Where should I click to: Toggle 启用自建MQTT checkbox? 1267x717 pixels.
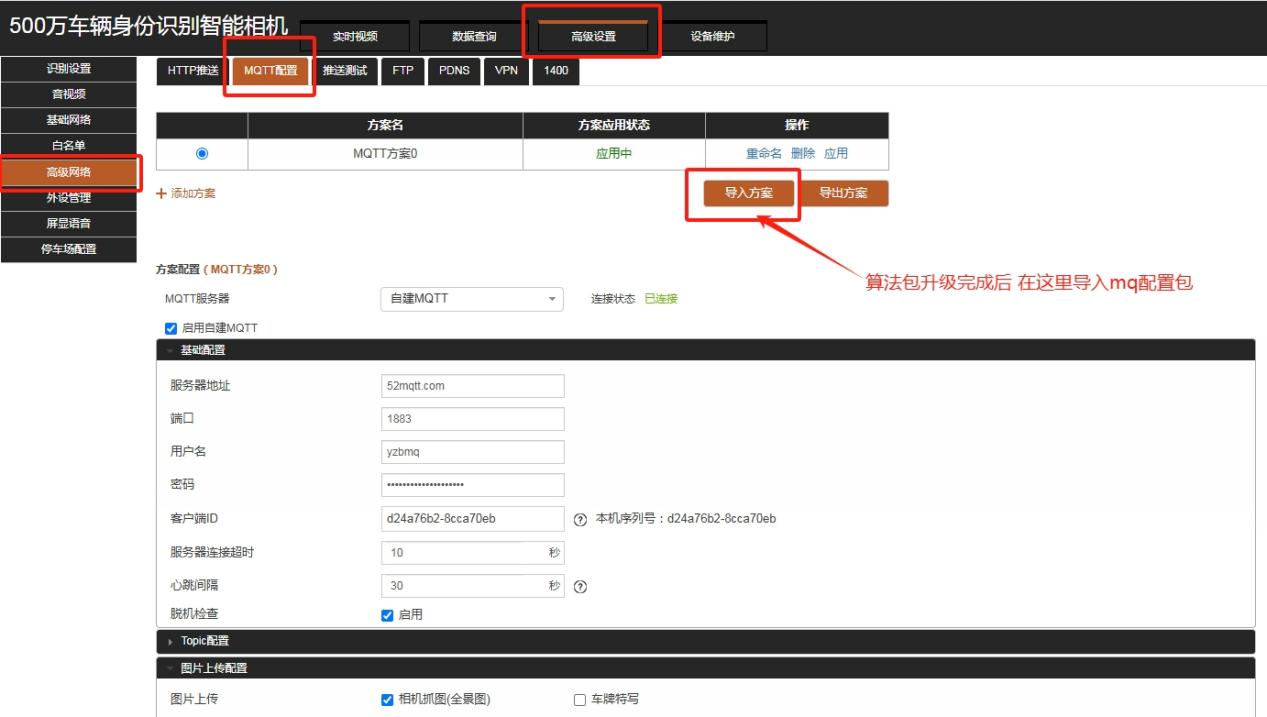(x=171, y=327)
